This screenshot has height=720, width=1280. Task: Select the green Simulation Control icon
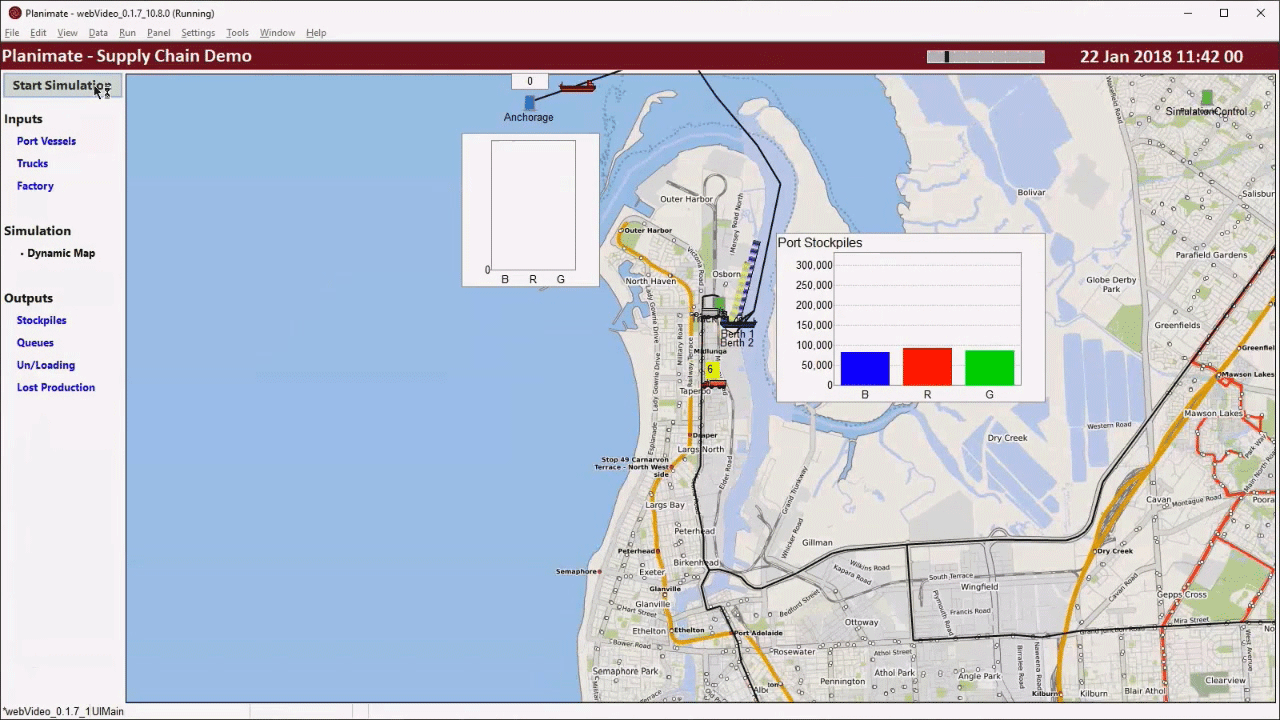1207,97
